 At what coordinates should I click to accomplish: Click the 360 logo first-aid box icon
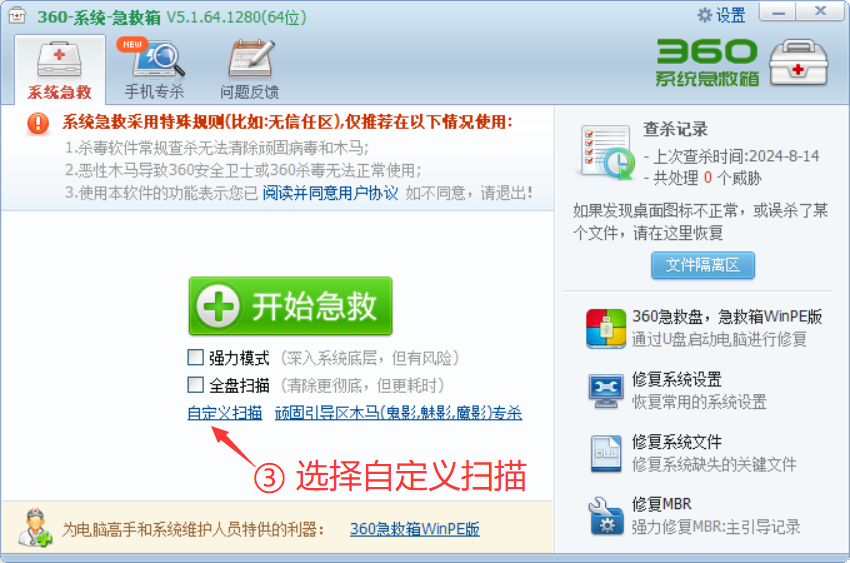(799, 62)
